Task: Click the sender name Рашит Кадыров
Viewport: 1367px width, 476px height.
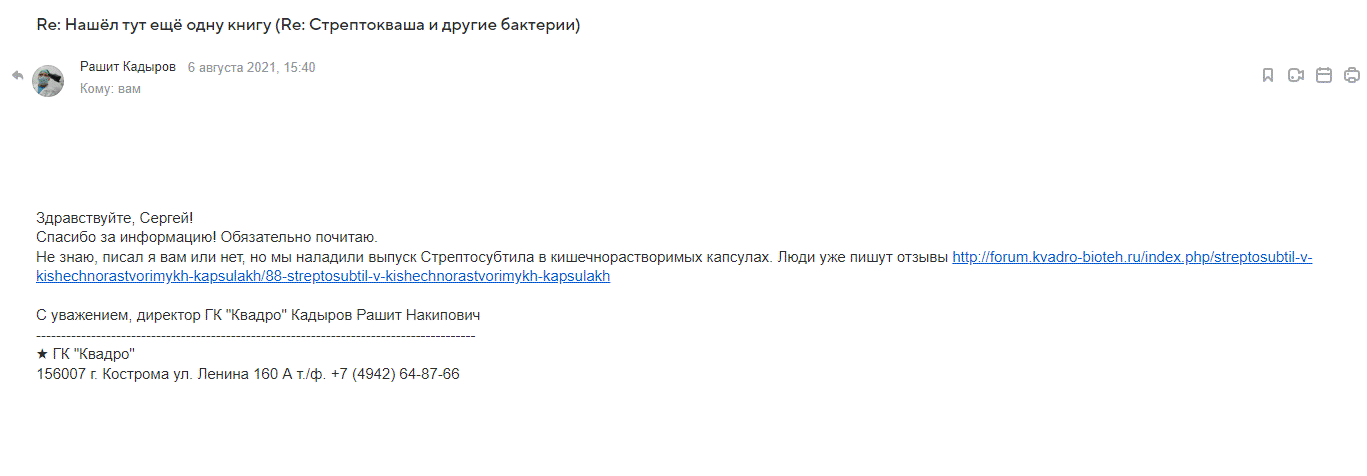Action: click(x=127, y=67)
